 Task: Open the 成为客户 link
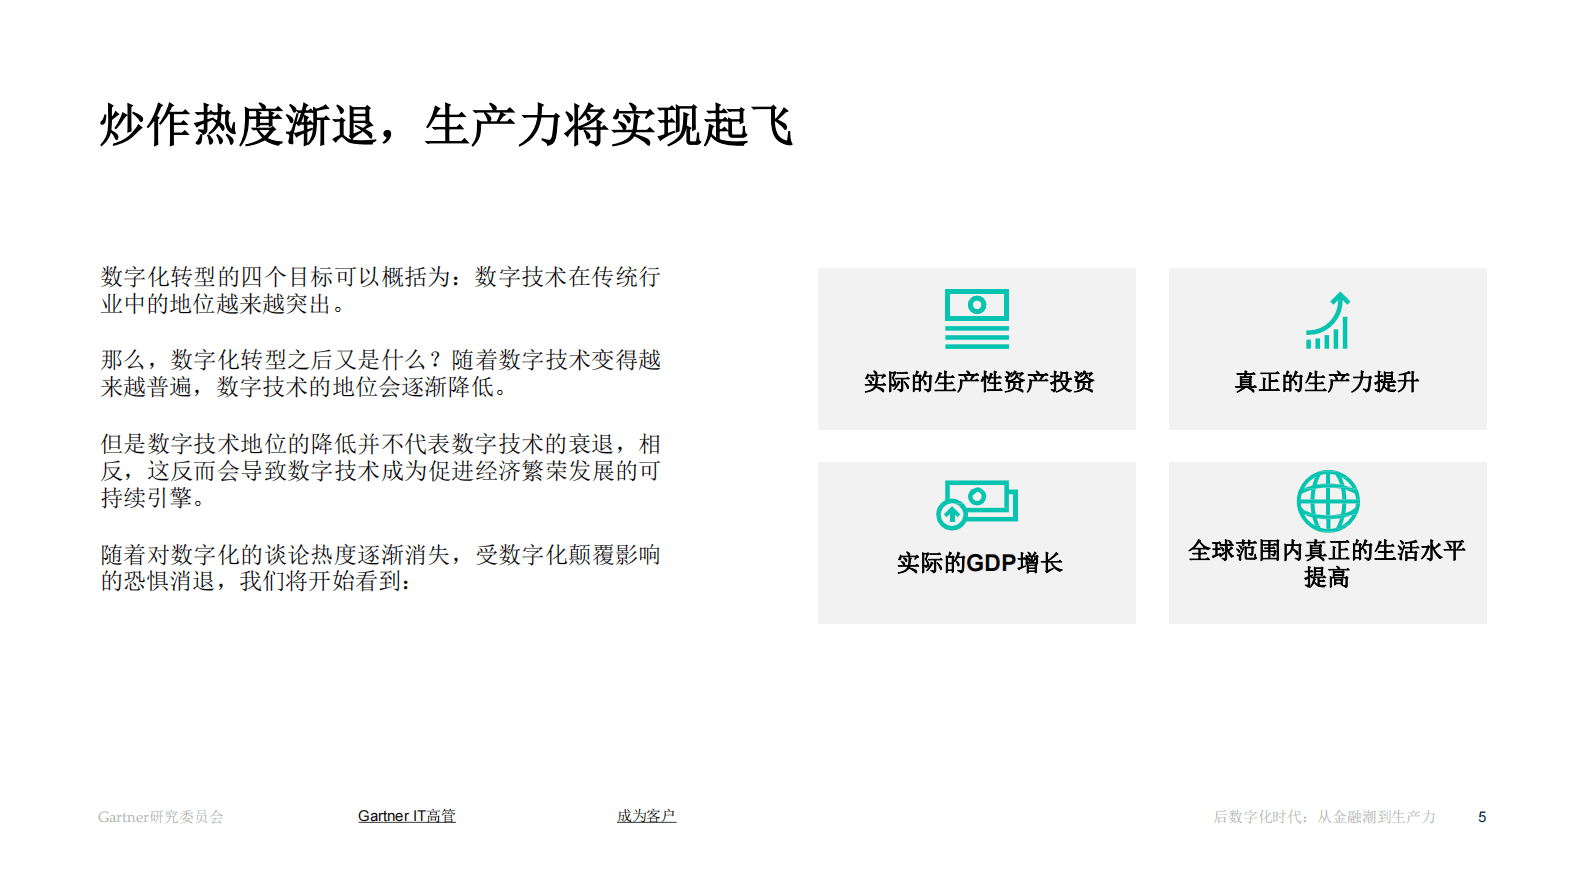click(x=646, y=816)
